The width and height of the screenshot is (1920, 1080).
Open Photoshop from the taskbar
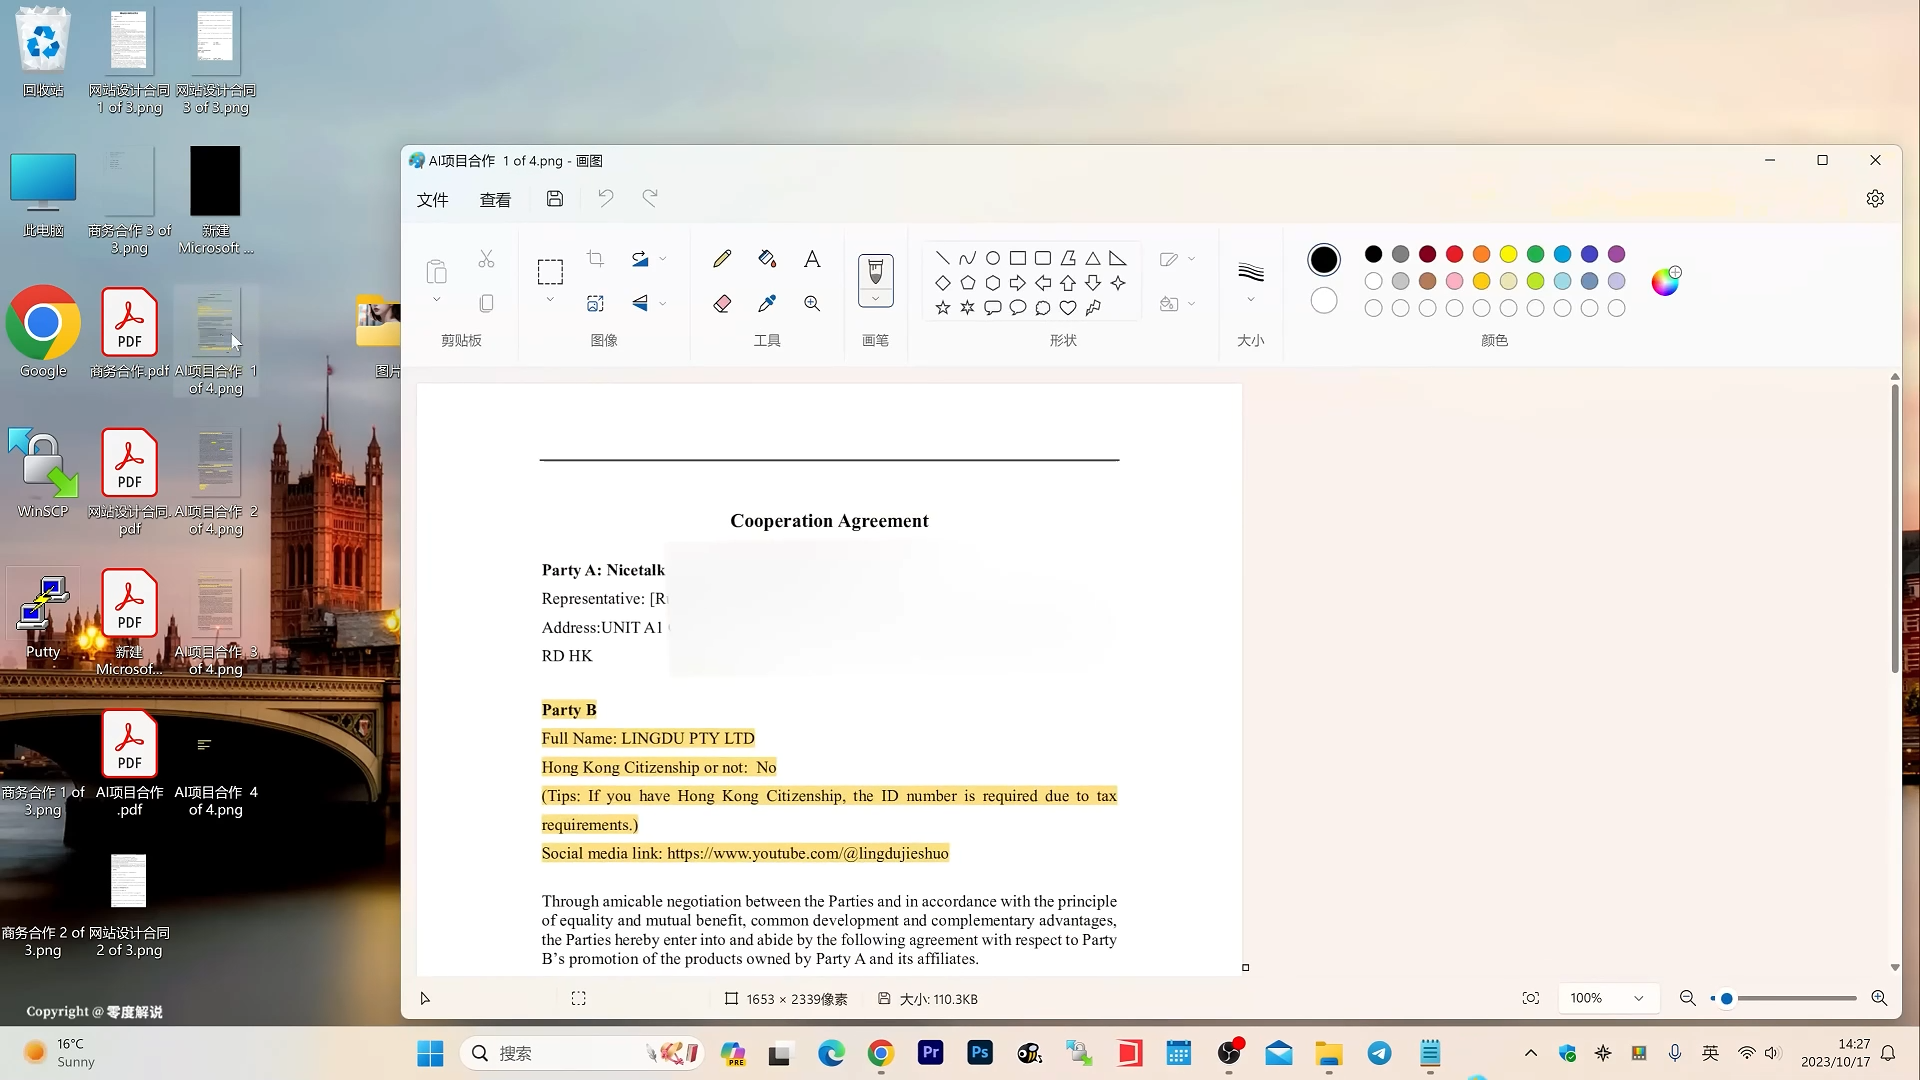[x=980, y=1053]
